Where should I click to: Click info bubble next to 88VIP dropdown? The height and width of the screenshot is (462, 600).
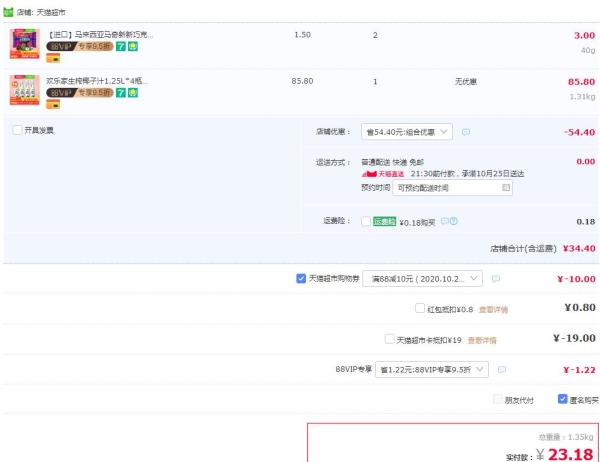[502, 369]
